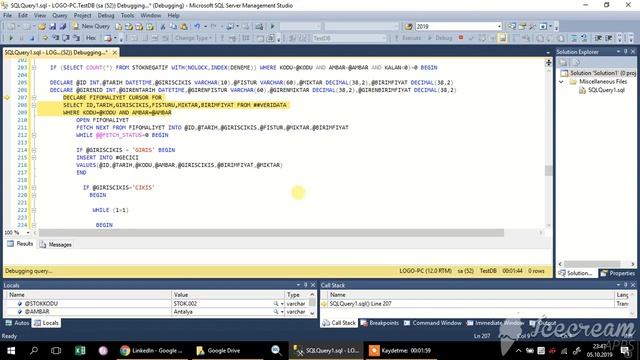Viewport: 640px width, 360px height.
Task: Switch to Command Window tab
Action: (432, 323)
